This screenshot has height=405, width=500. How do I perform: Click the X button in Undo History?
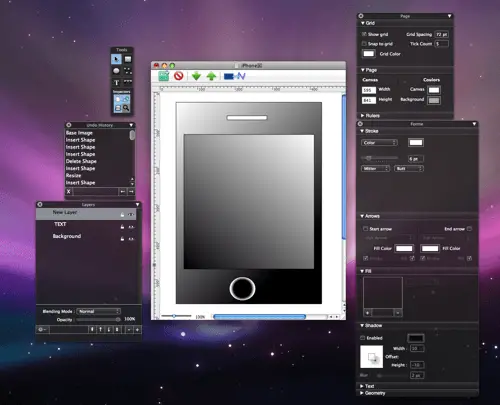tap(68, 191)
